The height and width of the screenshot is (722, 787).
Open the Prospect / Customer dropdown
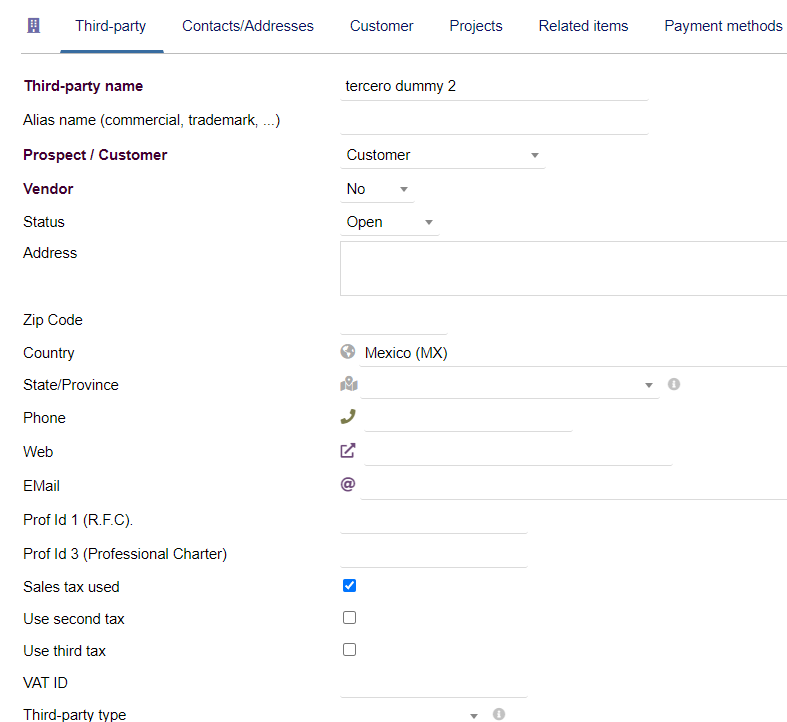(443, 155)
